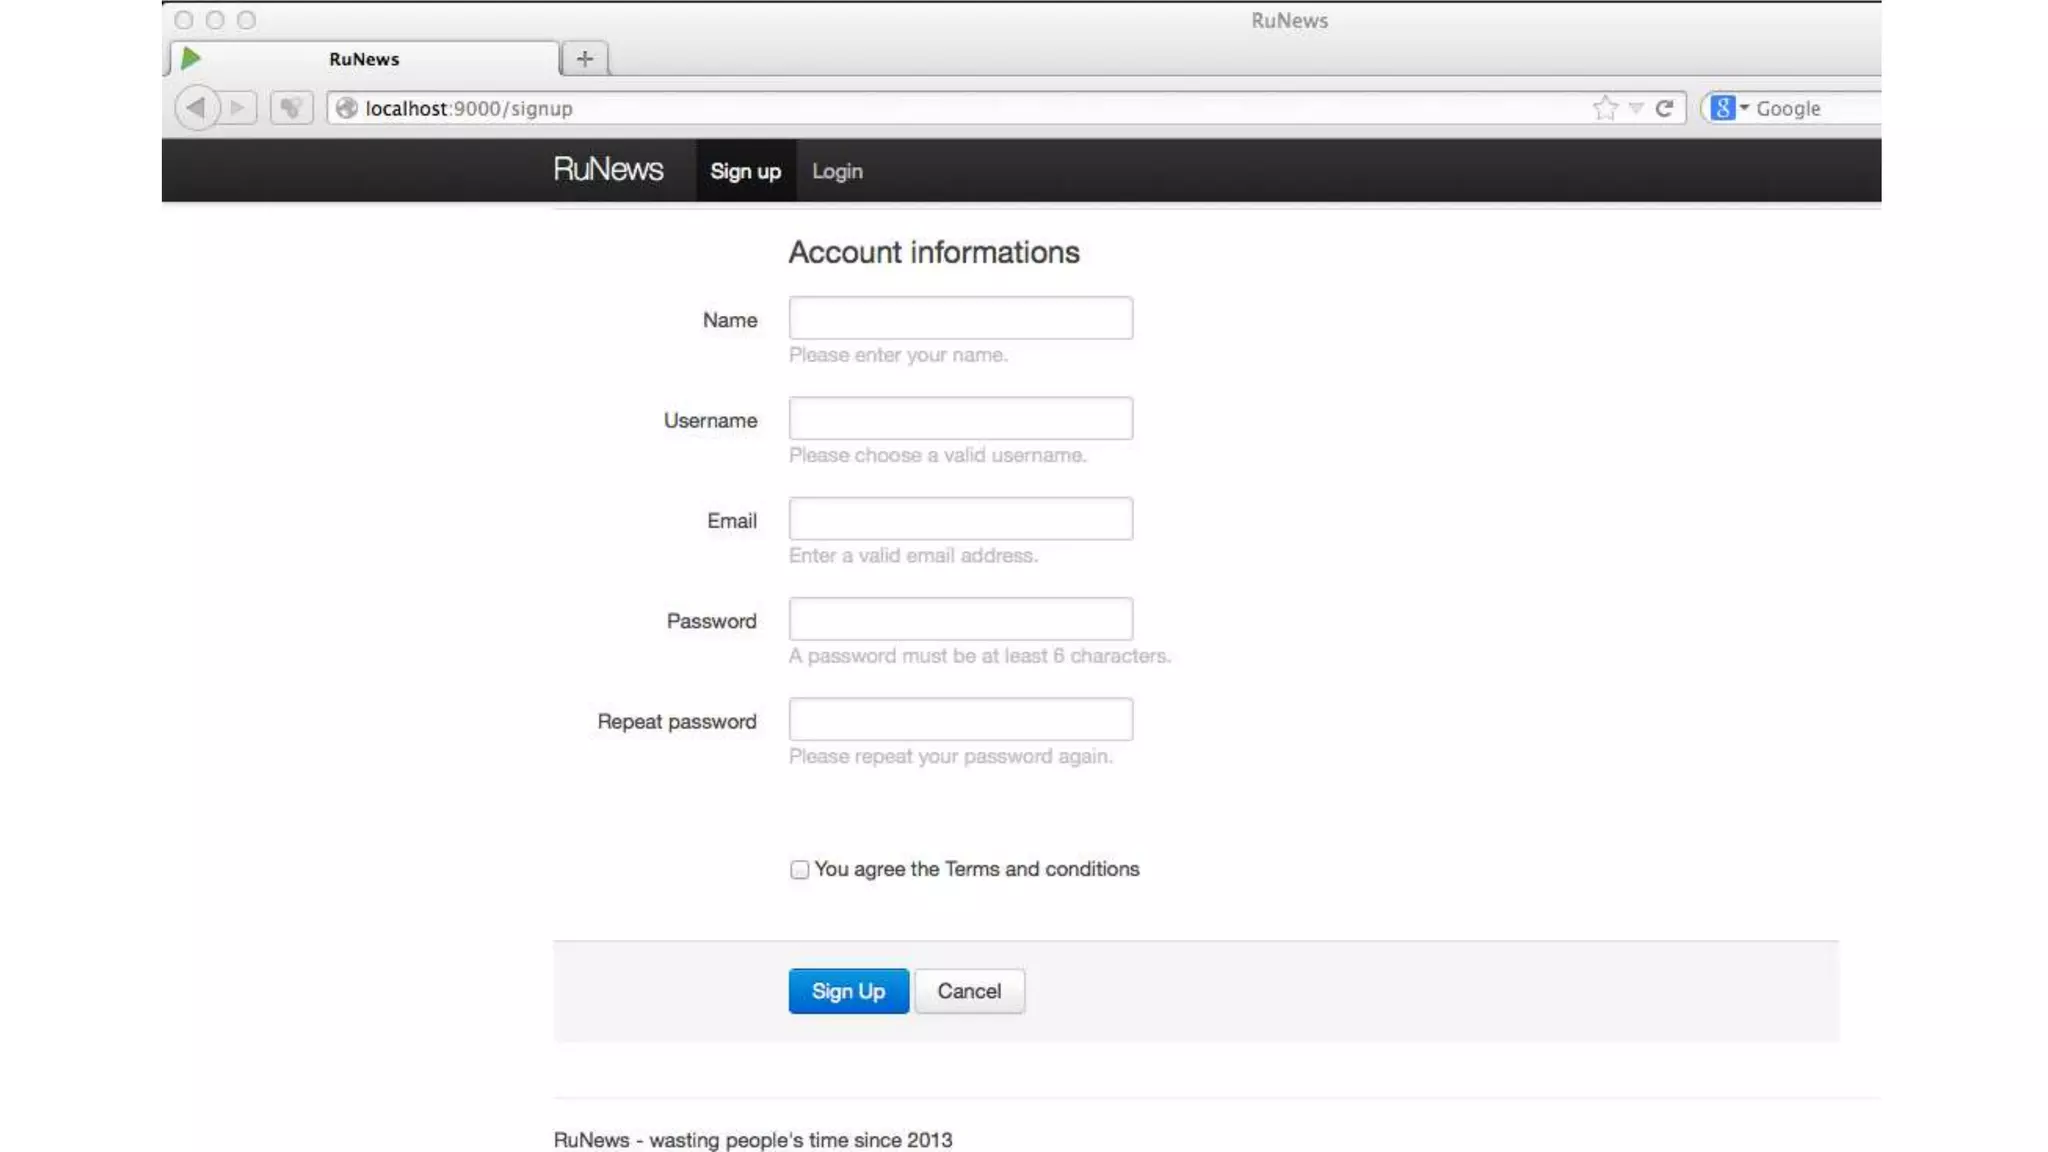
Task: Click the browser back arrow button
Action: point(196,108)
